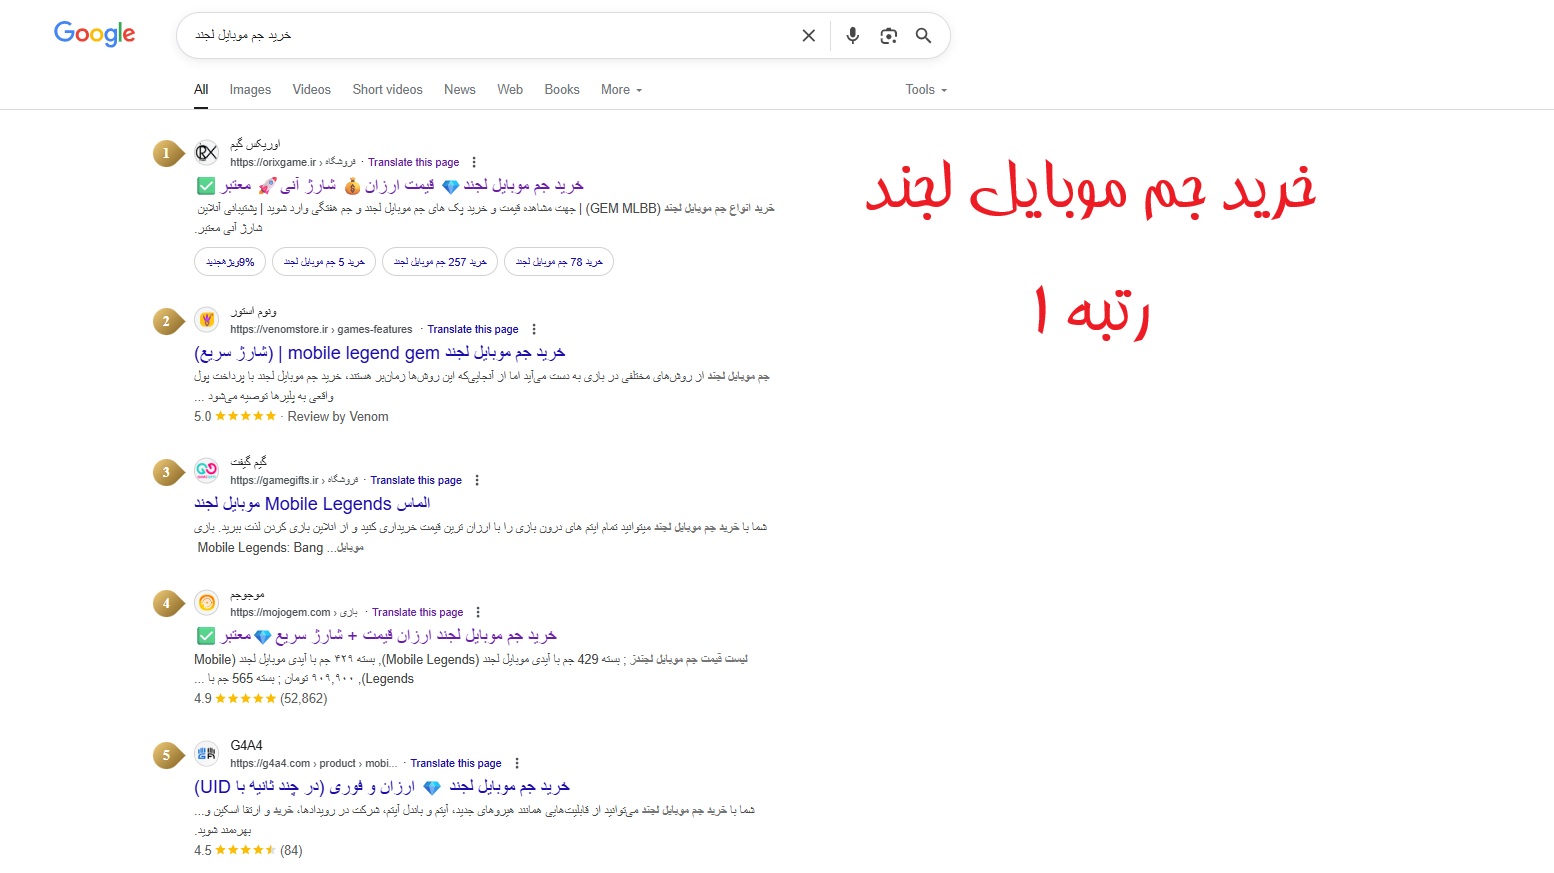Open three-dot menu for venomstore.ir result
This screenshot has width=1554, height=873.
pyautogui.click(x=534, y=329)
